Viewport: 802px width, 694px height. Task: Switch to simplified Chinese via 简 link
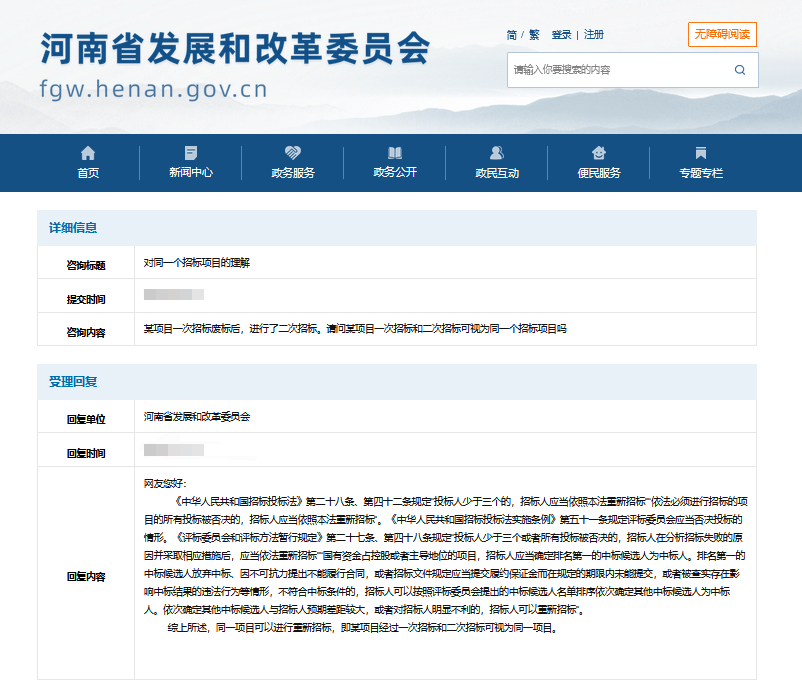pyautogui.click(x=510, y=33)
